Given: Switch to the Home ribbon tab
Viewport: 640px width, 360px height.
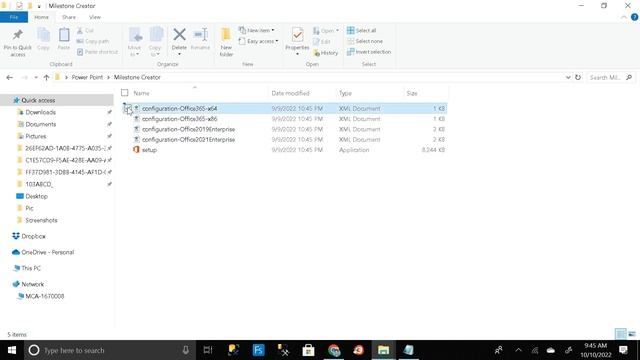Looking at the screenshot, I should coord(41,17).
